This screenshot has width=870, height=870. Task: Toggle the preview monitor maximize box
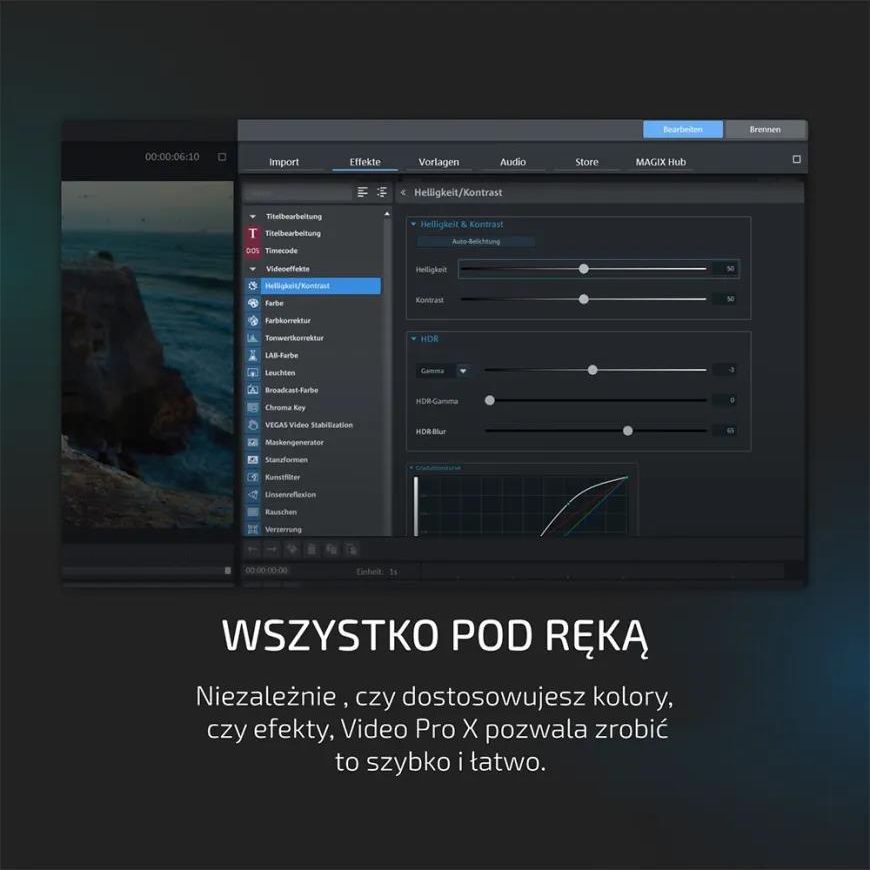(222, 157)
